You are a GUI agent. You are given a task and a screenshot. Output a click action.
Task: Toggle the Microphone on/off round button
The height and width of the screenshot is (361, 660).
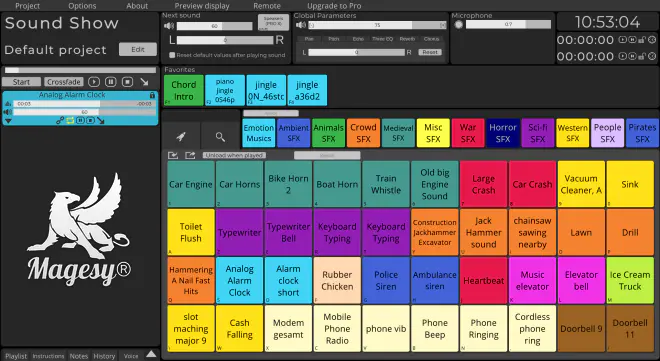click(x=458, y=24)
